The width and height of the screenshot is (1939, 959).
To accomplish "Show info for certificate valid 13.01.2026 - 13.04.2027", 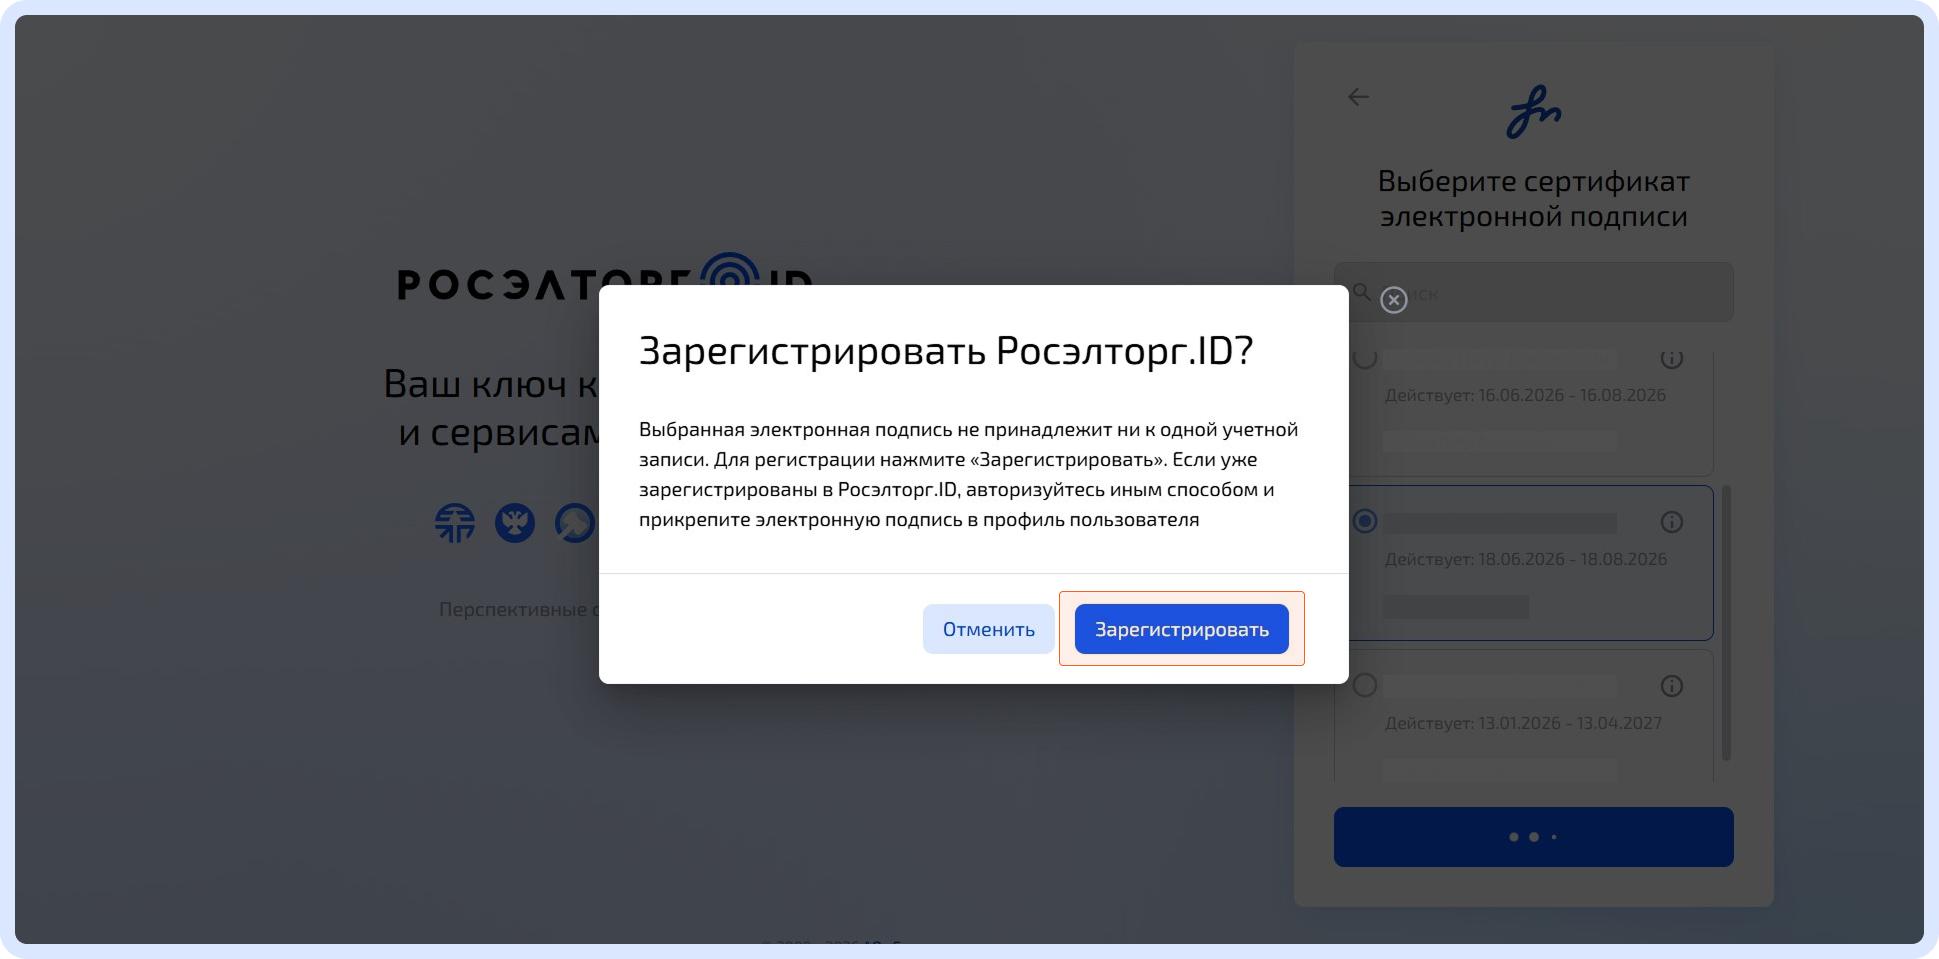I will (x=1672, y=686).
